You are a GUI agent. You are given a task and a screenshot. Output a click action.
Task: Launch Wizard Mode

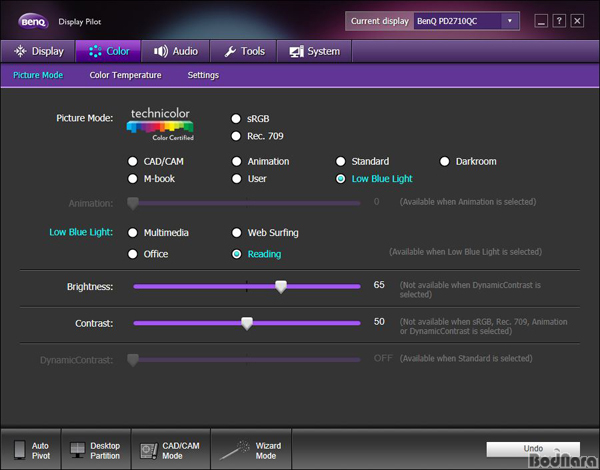click(x=251, y=450)
